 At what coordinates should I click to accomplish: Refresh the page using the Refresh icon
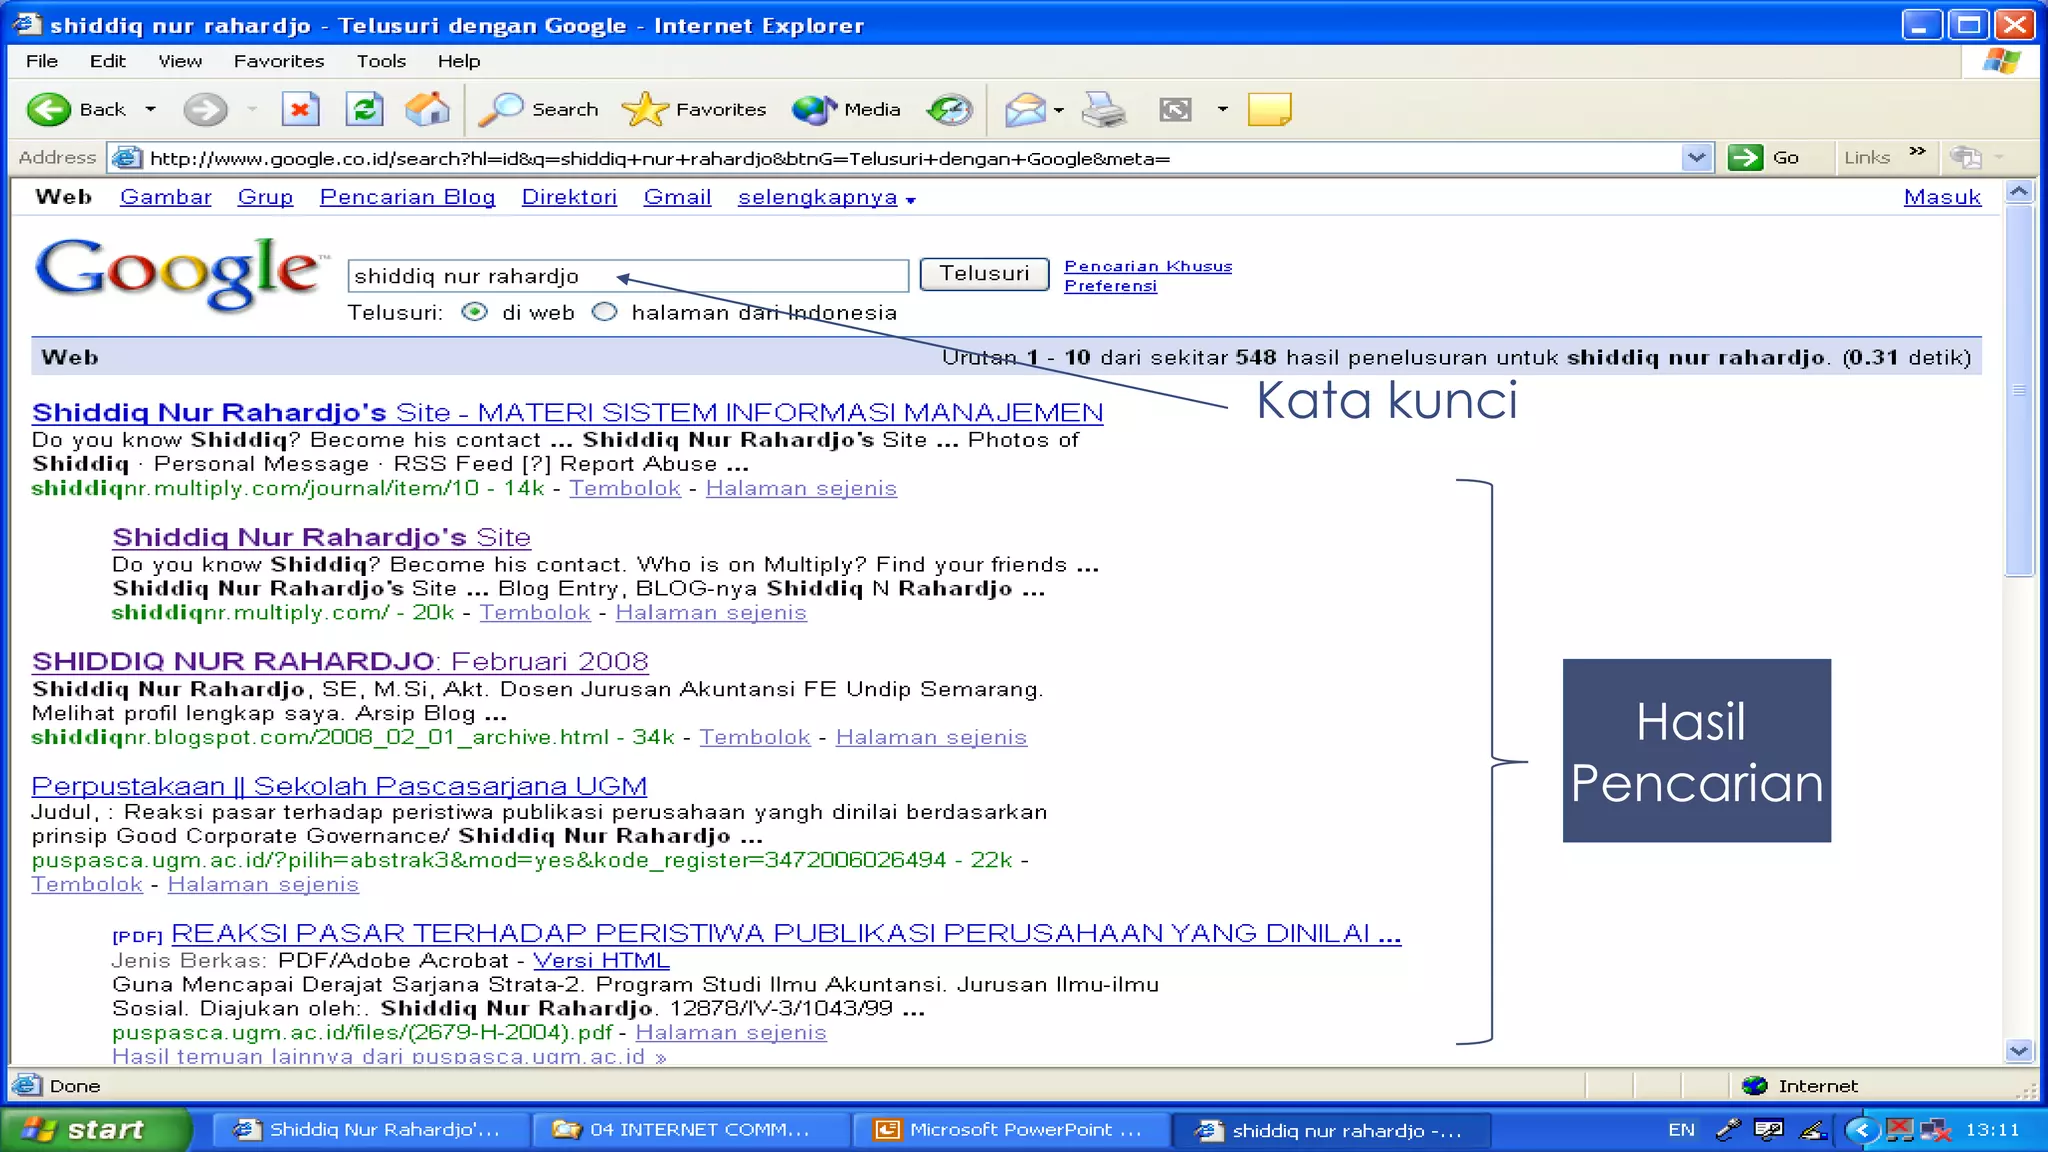click(x=364, y=109)
